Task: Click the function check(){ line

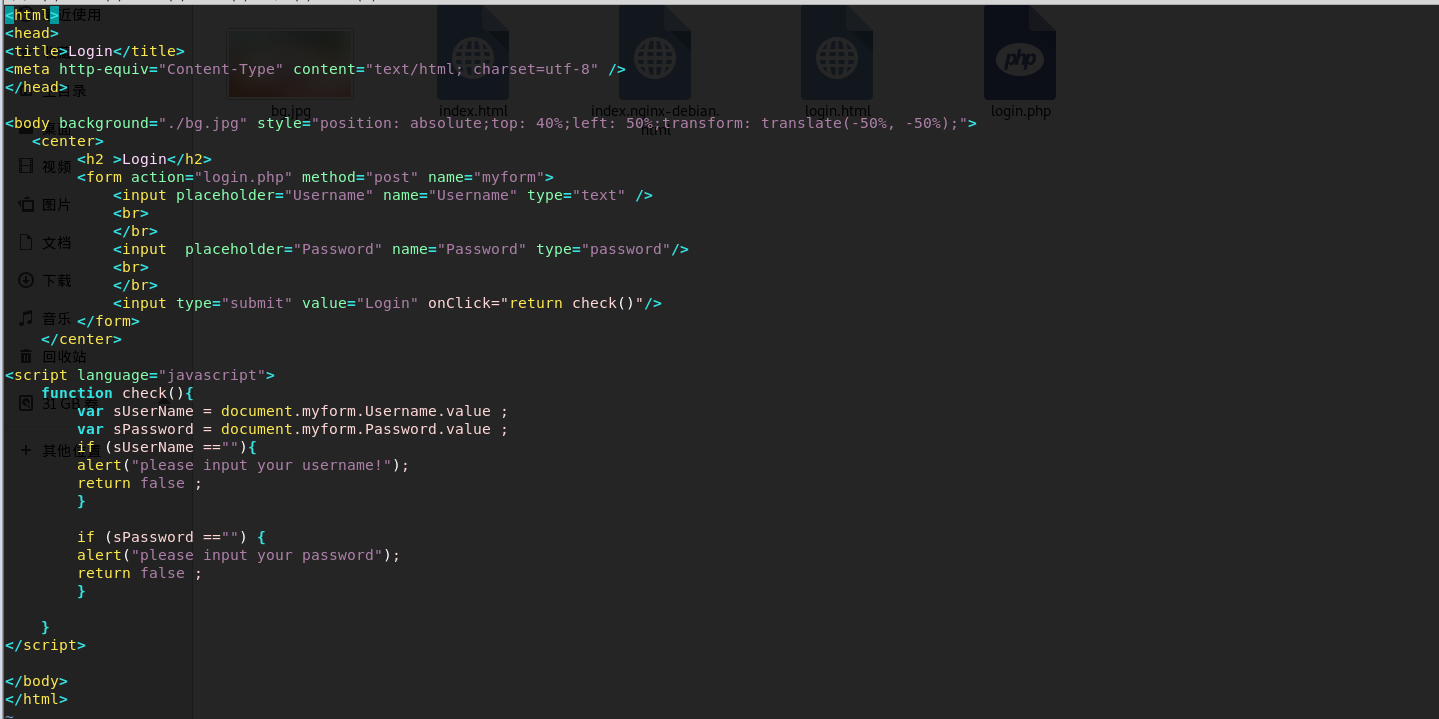Action: pos(118,393)
